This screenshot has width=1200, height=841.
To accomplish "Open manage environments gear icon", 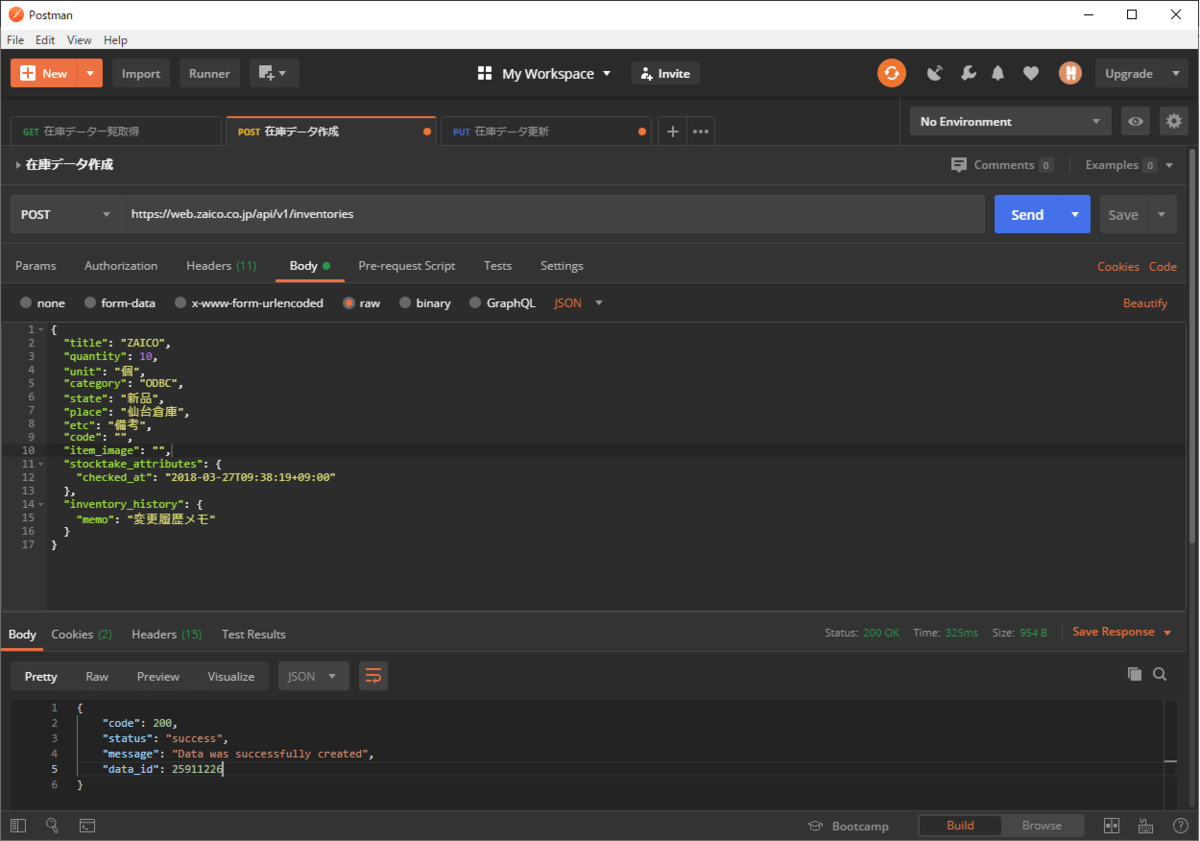I will (1174, 121).
